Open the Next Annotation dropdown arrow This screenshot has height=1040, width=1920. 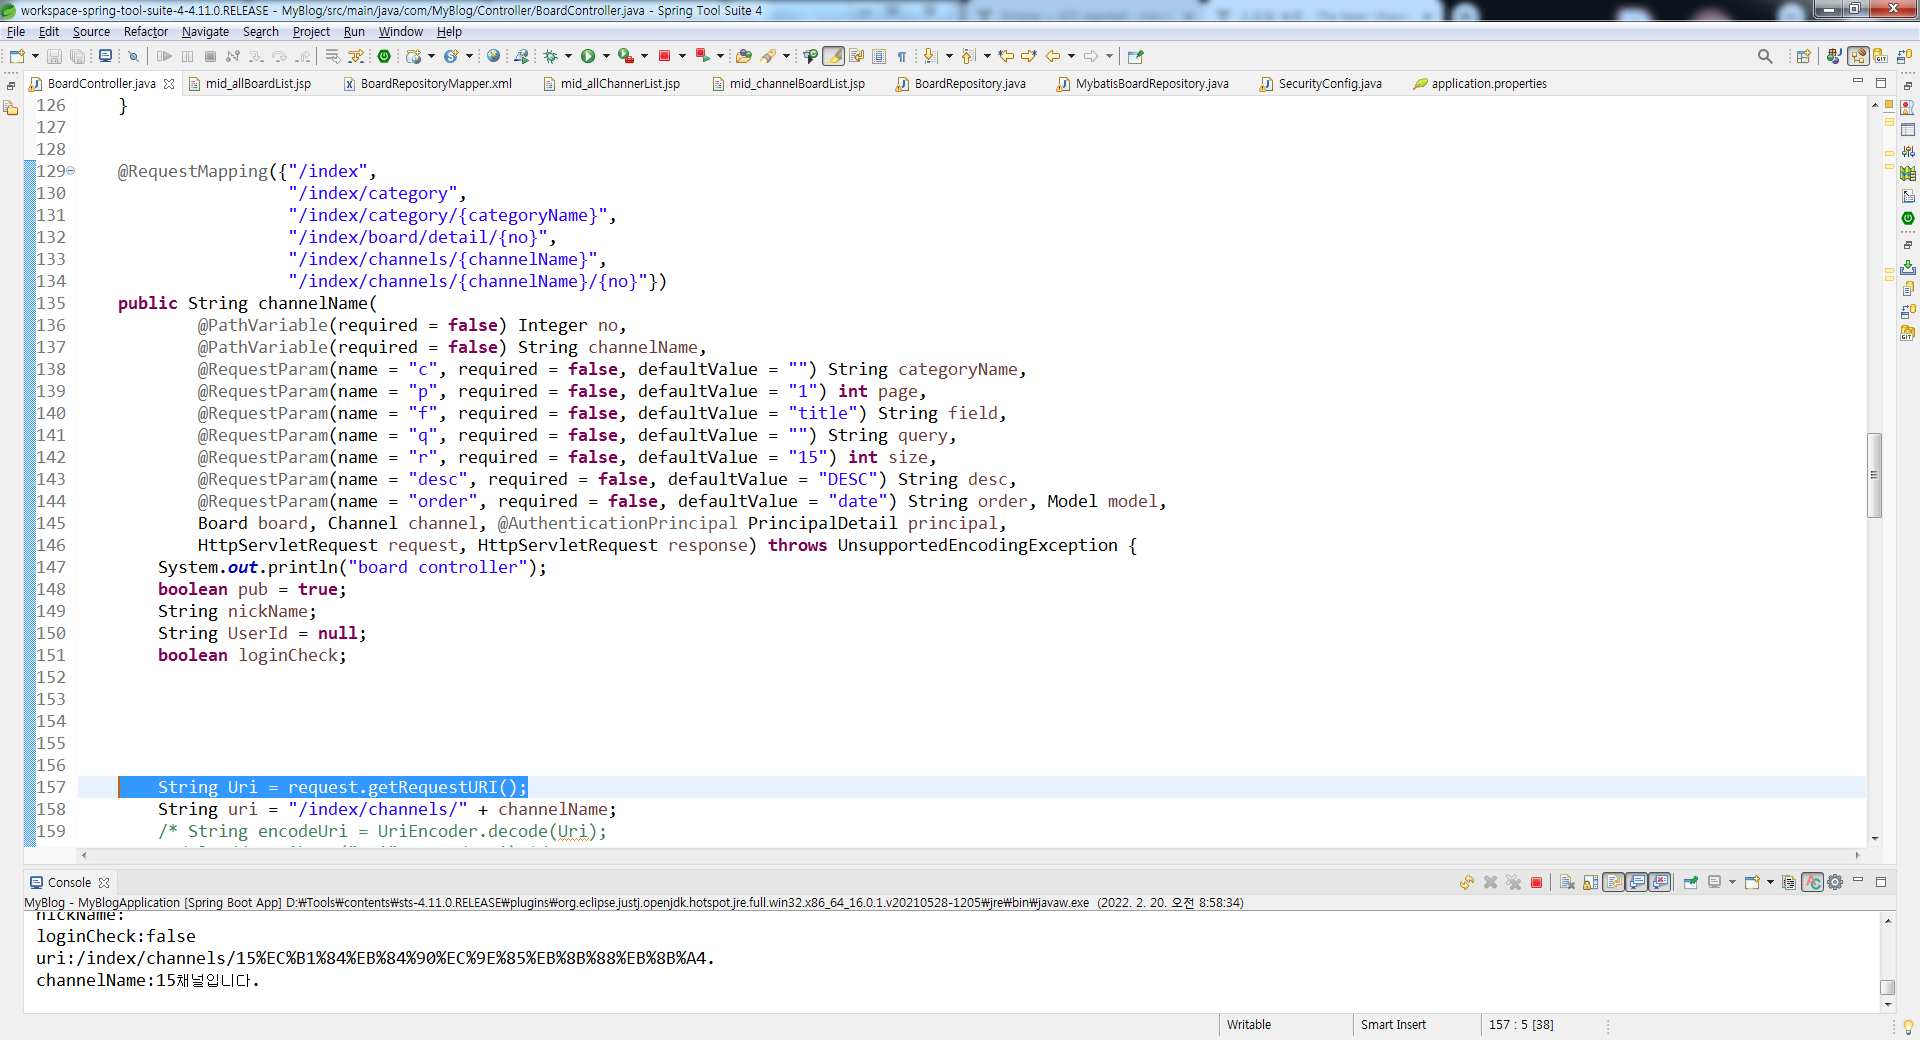(949, 56)
